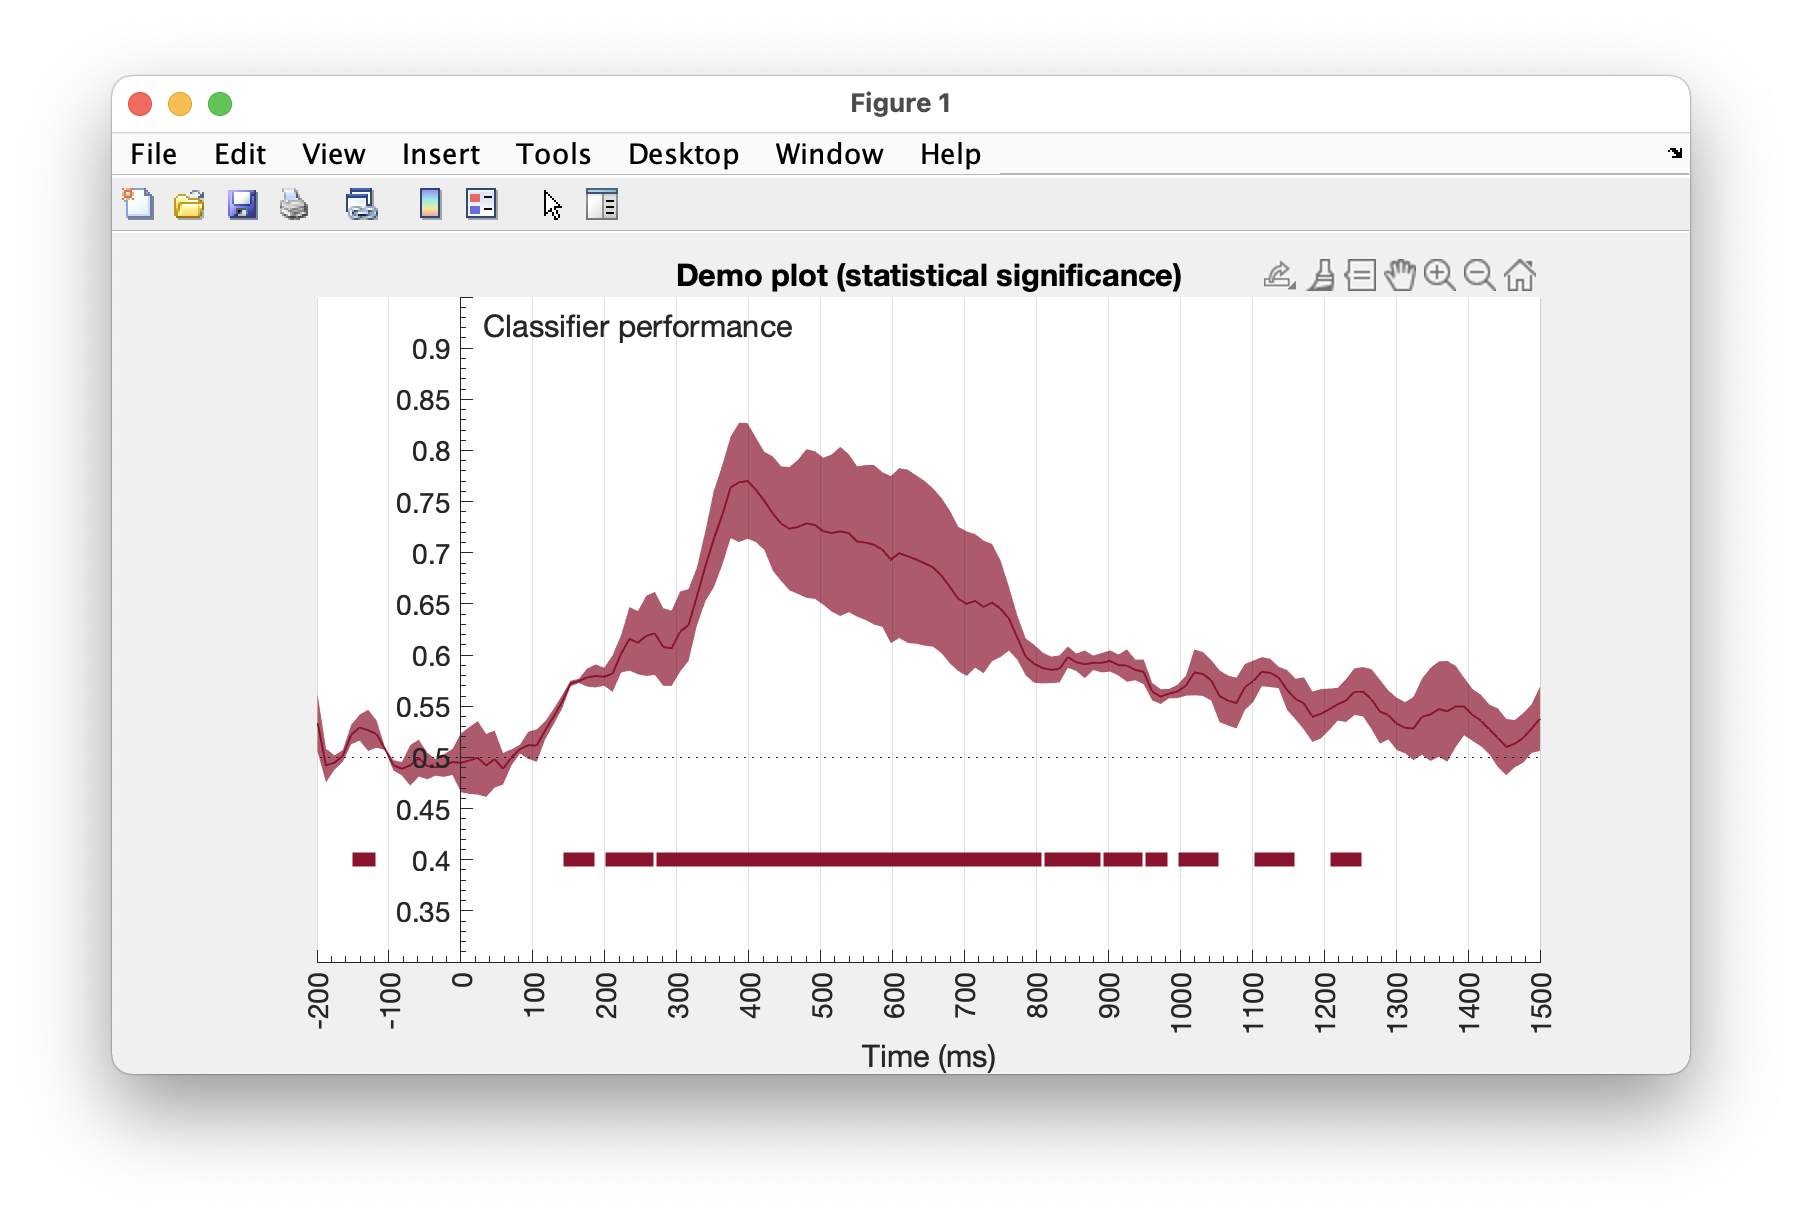Click the New Figure toolbar icon
The image size is (1802, 1222).
point(138,204)
